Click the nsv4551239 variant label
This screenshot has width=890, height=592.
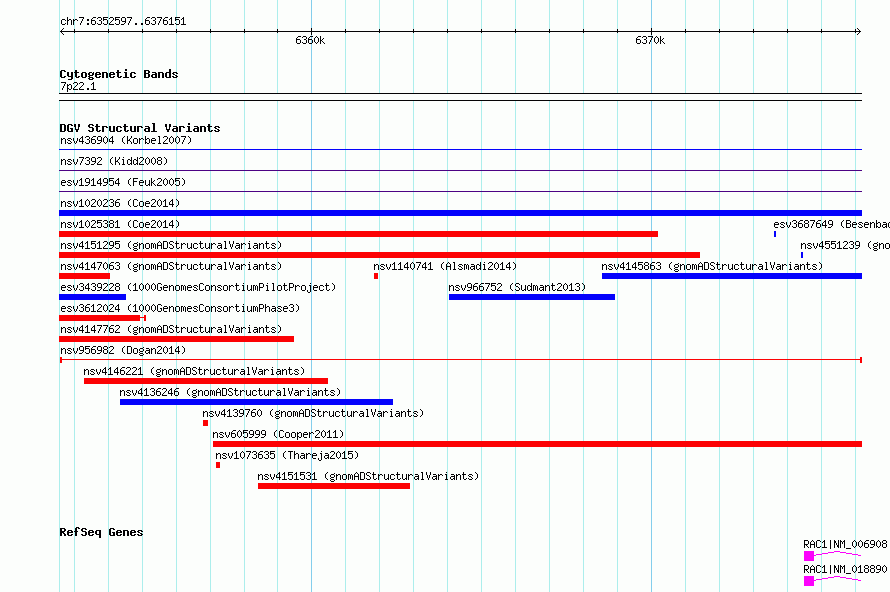[845, 245]
